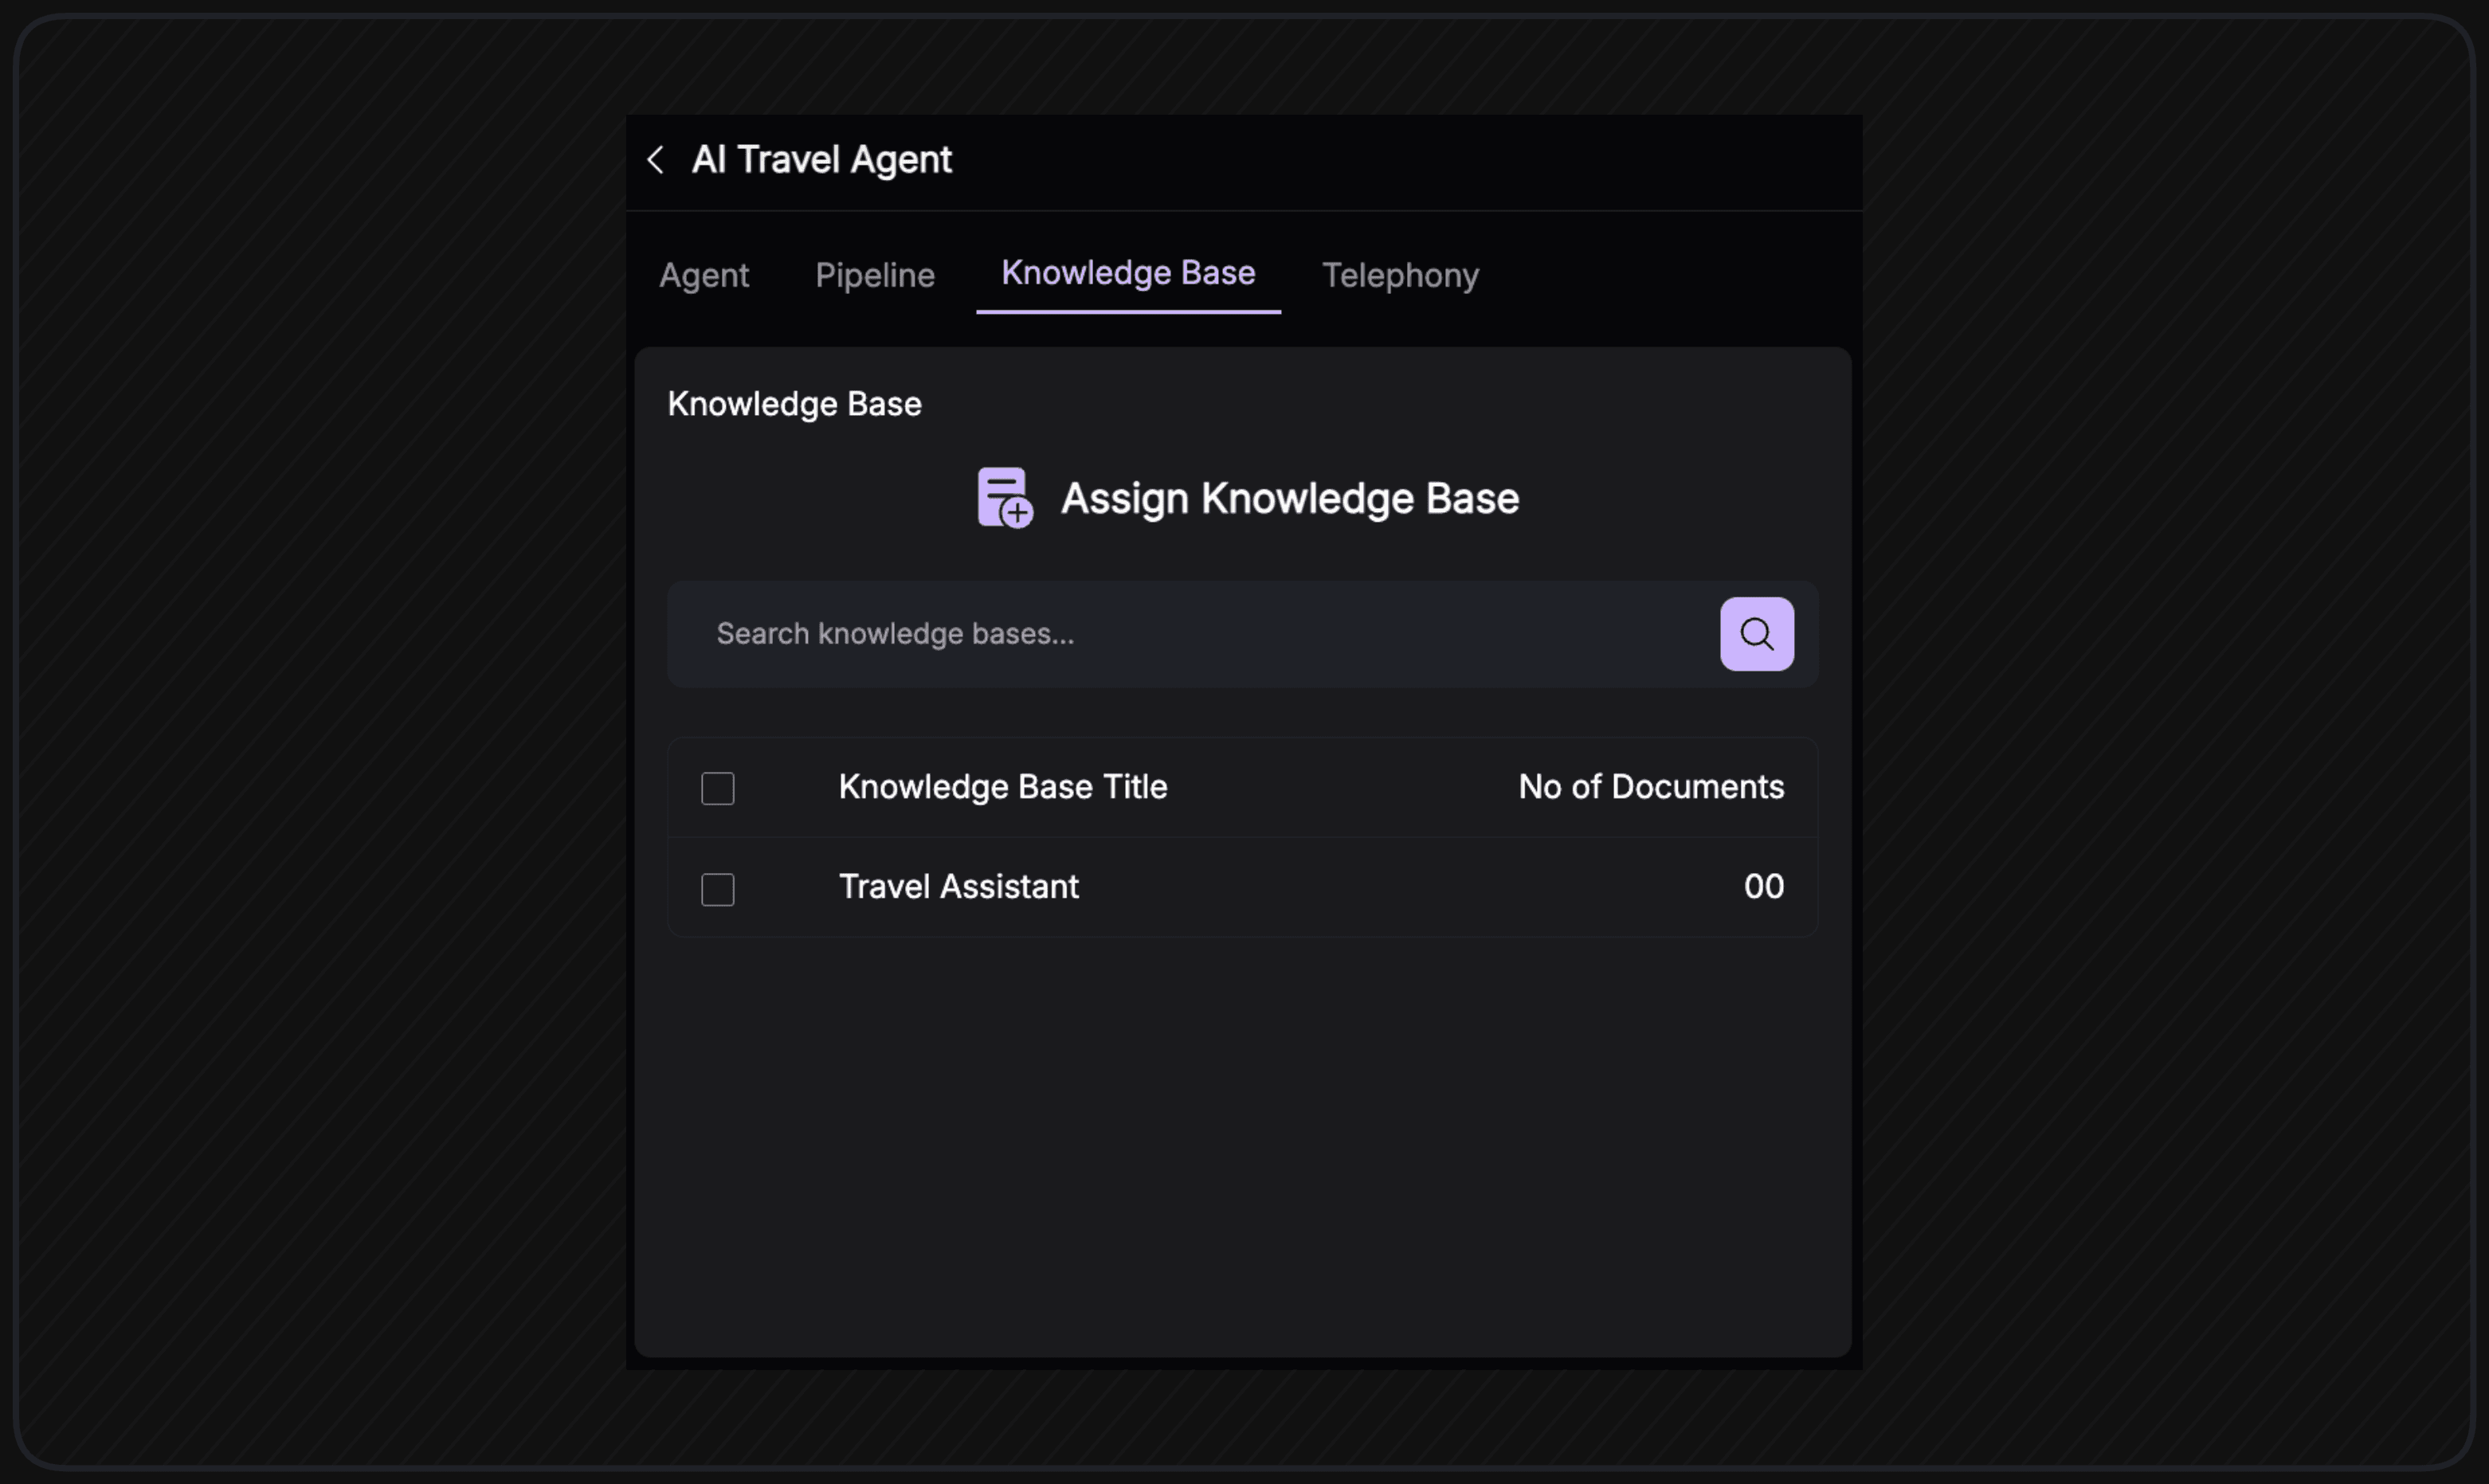Open the Telephony tab

(x=1399, y=275)
